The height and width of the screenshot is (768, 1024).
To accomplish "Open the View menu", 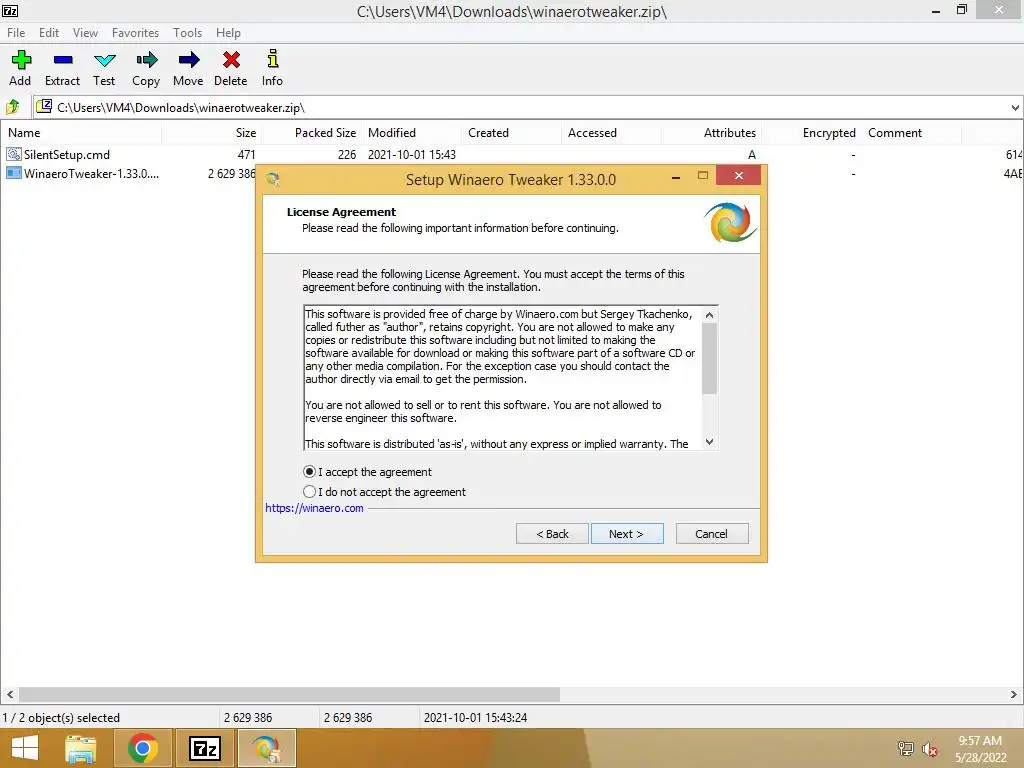I will (x=85, y=33).
